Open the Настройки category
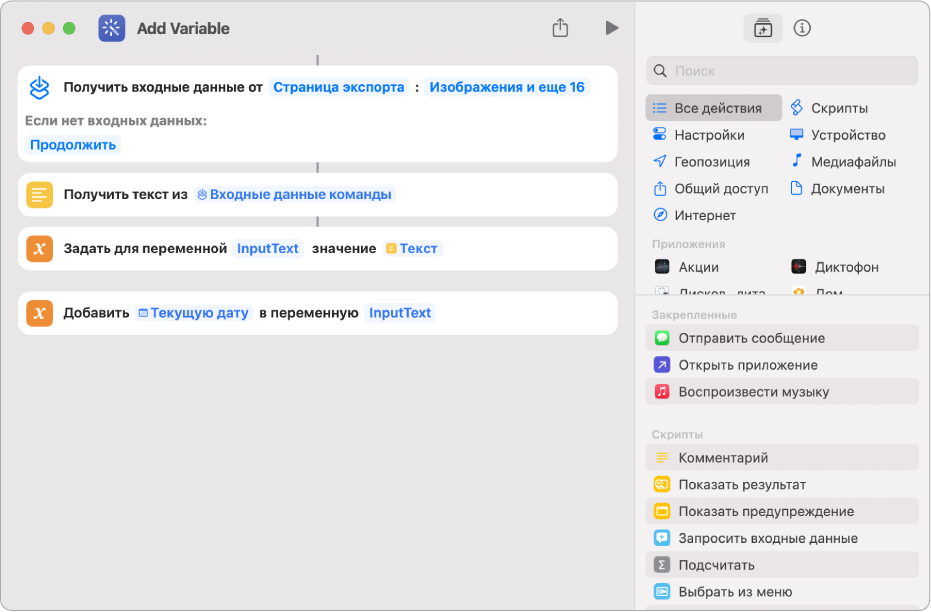Image resolution: width=931 pixels, height=612 pixels. pyautogui.click(x=698, y=135)
